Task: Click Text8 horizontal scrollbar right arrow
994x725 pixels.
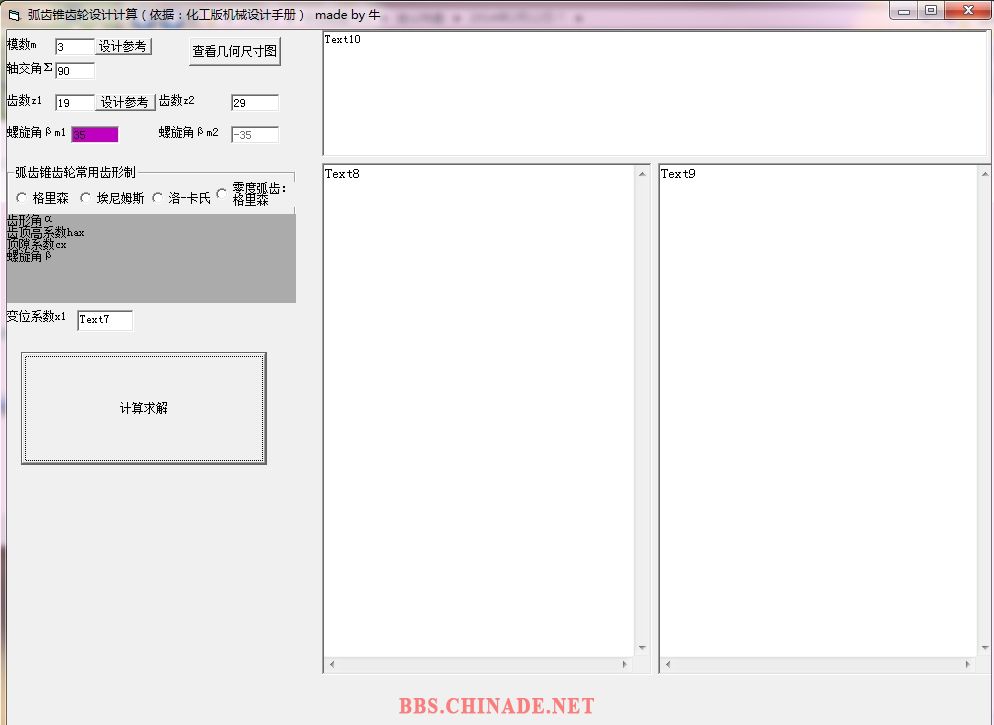Action: [x=625, y=664]
